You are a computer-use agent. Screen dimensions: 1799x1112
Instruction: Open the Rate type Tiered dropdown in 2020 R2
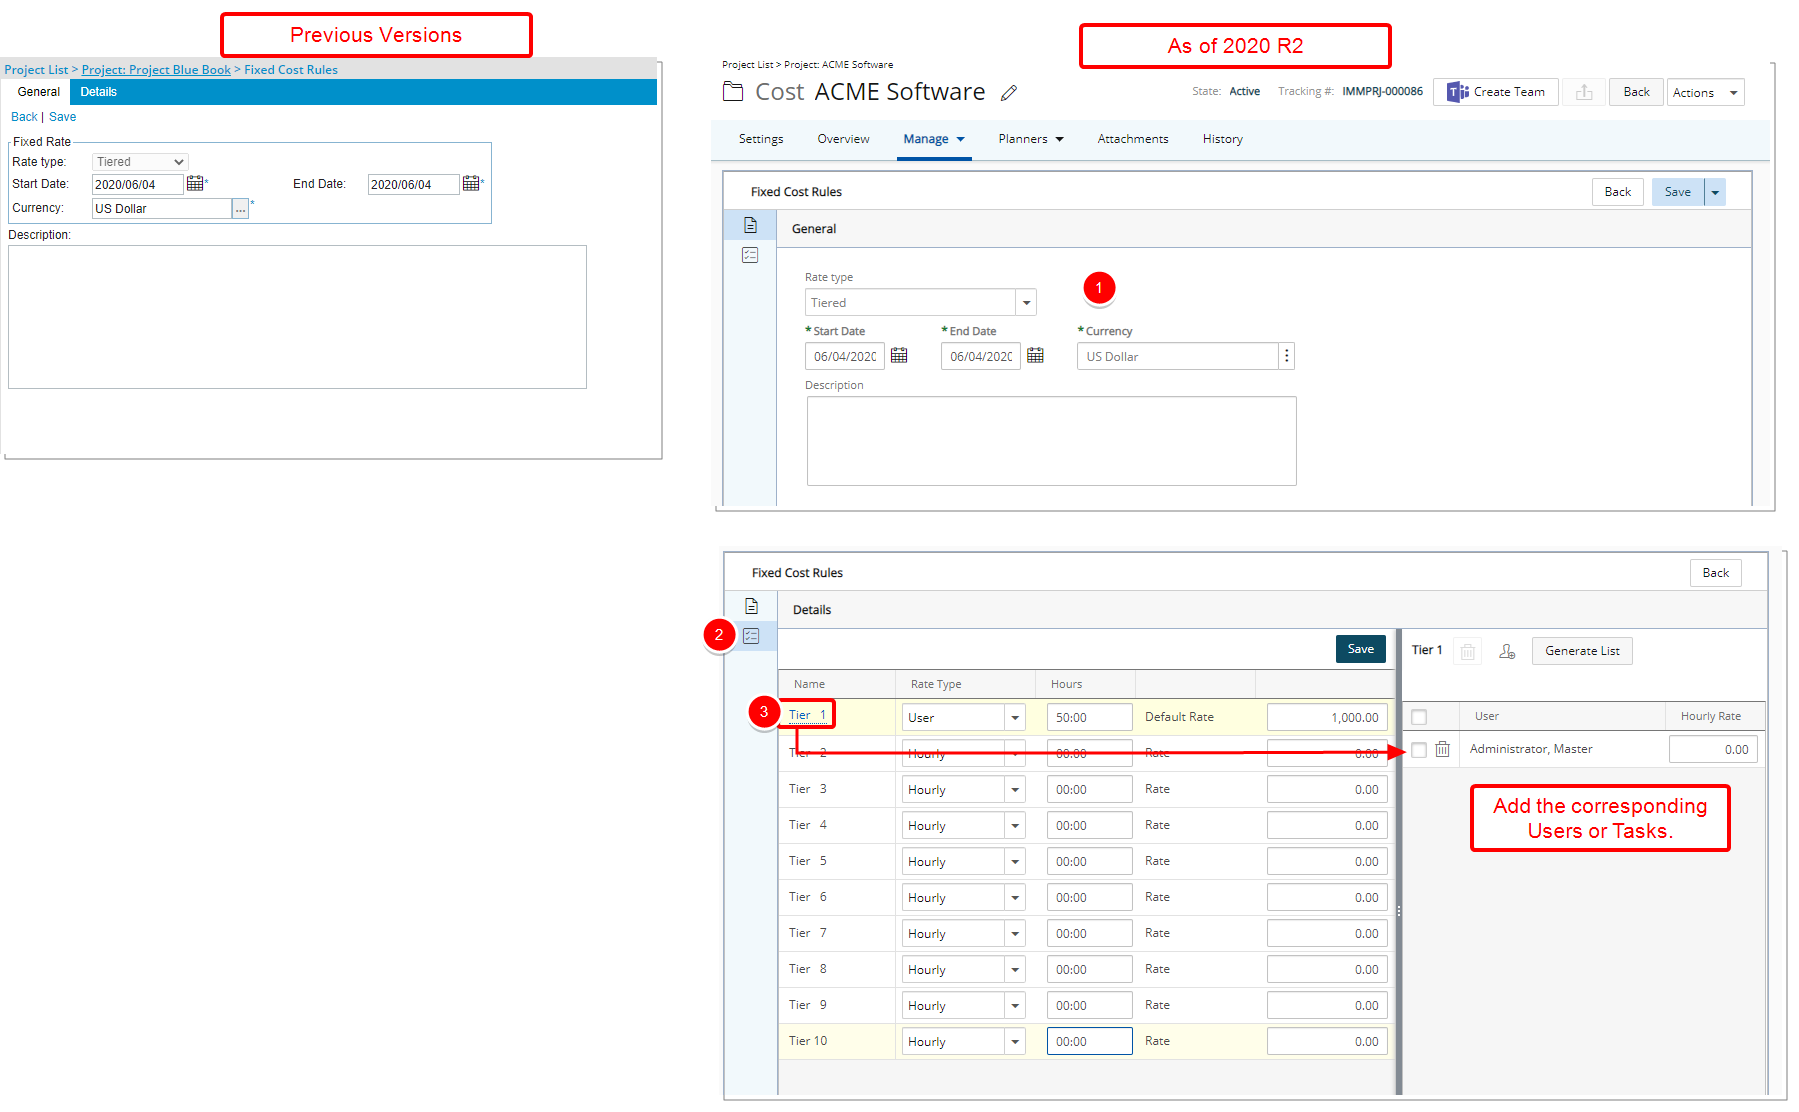(1026, 302)
